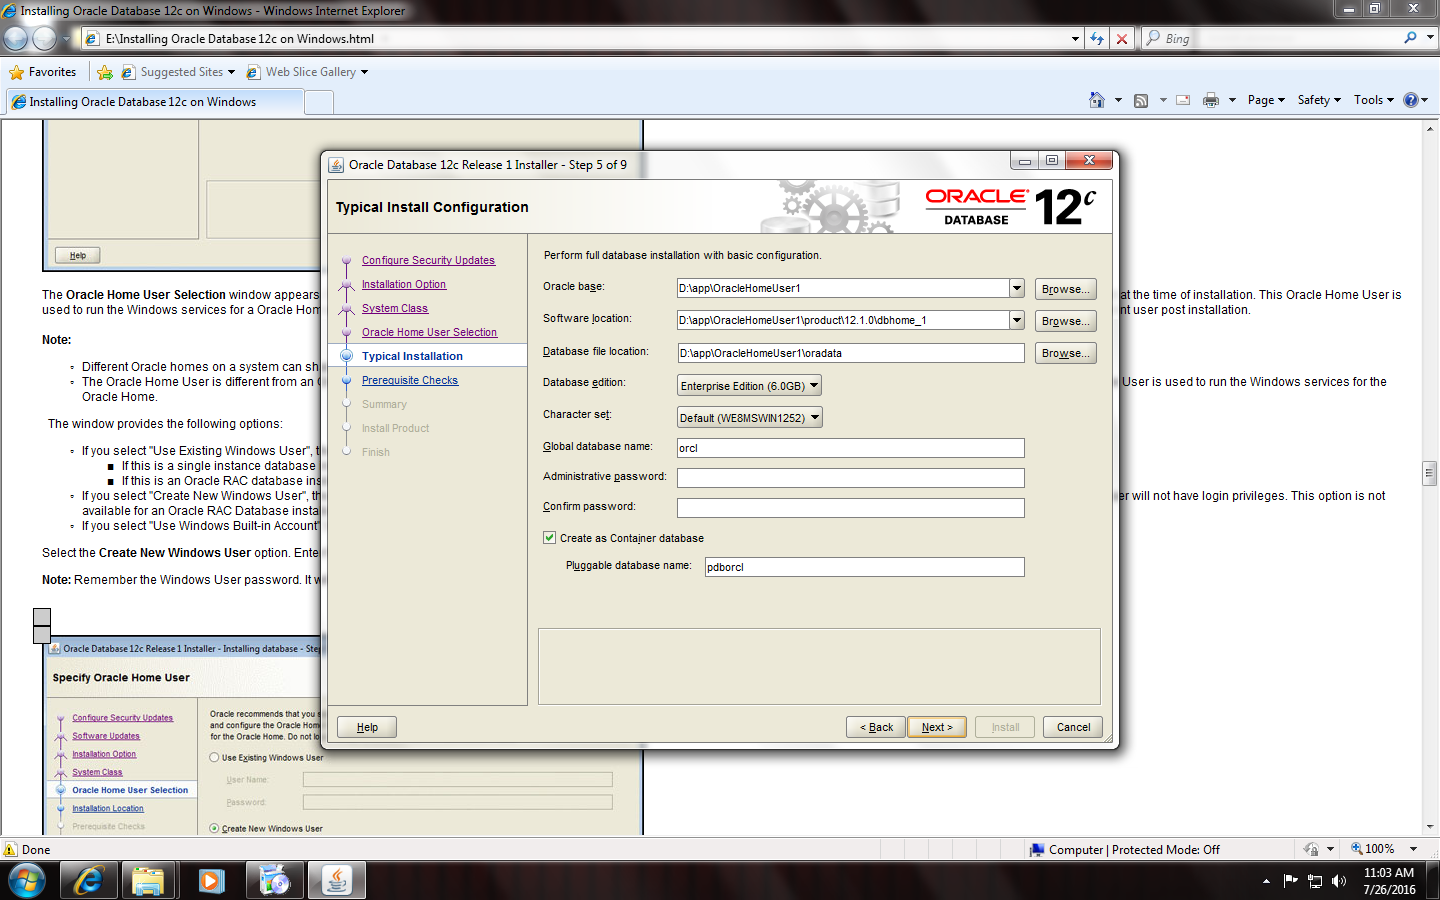Image resolution: width=1440 pixels, height=900 pixels.
Task: Open Windows Explorer from the taskbar
Action: click(148, 881)
